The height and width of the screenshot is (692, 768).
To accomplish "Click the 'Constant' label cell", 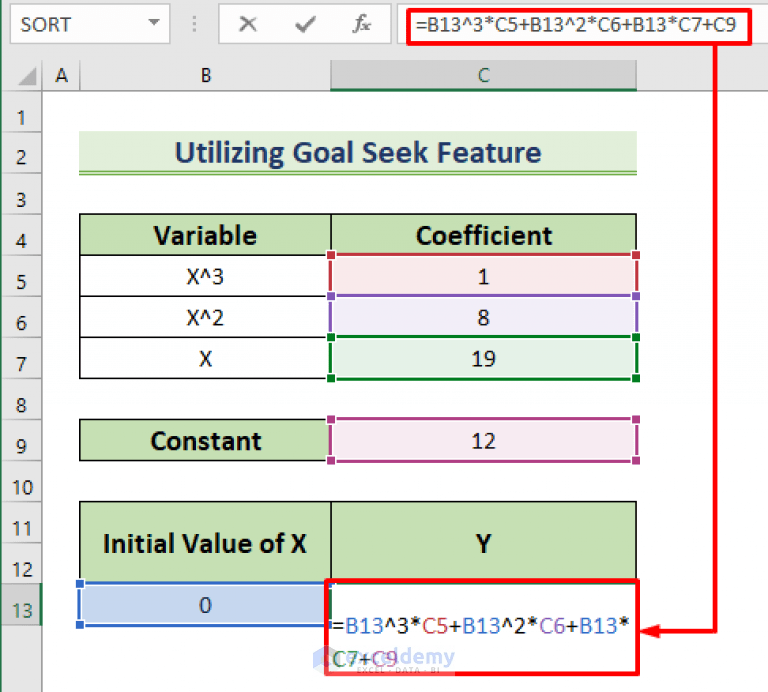I will [x=205, y=441].
